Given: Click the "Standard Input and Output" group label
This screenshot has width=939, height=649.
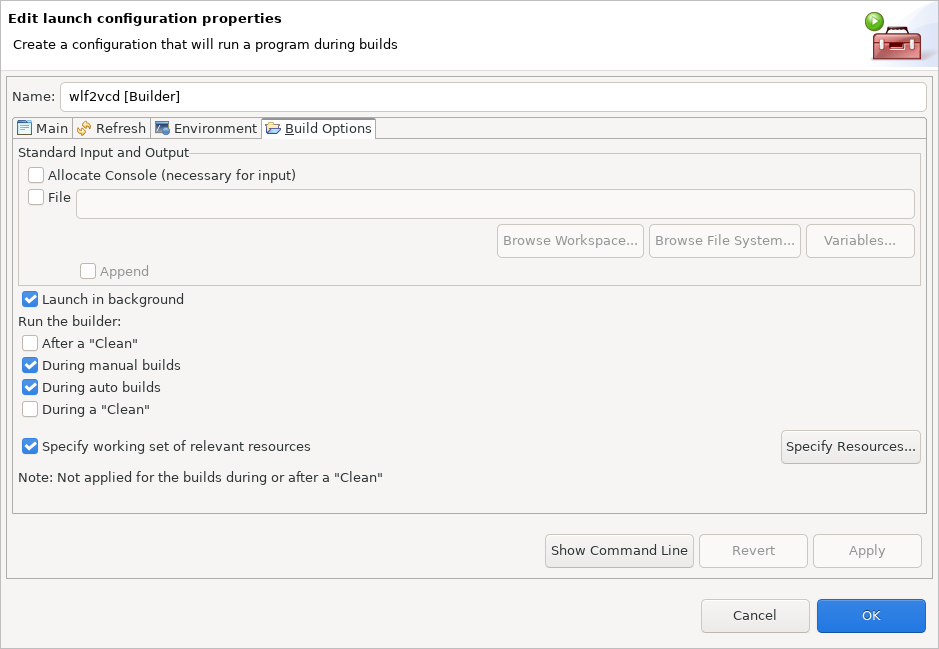Looking at the screenshot, I should [x=104, y=153].
